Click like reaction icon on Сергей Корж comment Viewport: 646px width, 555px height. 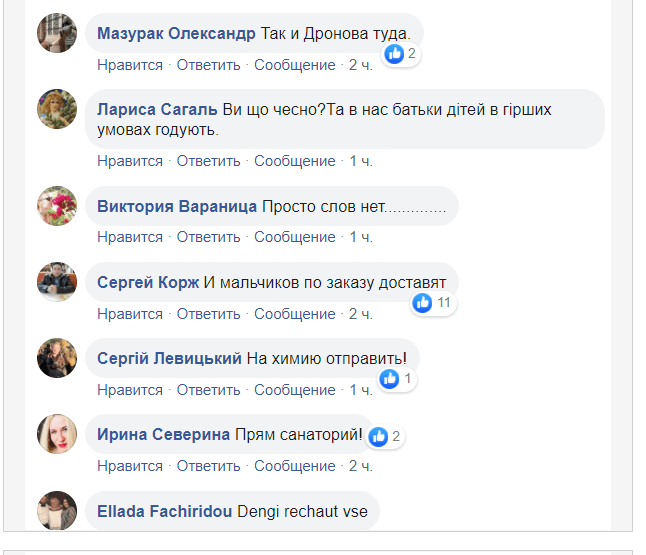[x=423, y=302]
